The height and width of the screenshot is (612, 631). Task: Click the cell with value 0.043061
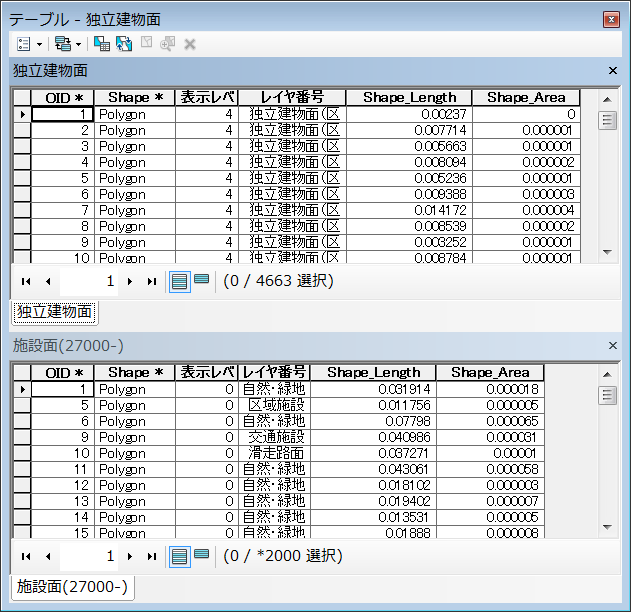(373, 470)
